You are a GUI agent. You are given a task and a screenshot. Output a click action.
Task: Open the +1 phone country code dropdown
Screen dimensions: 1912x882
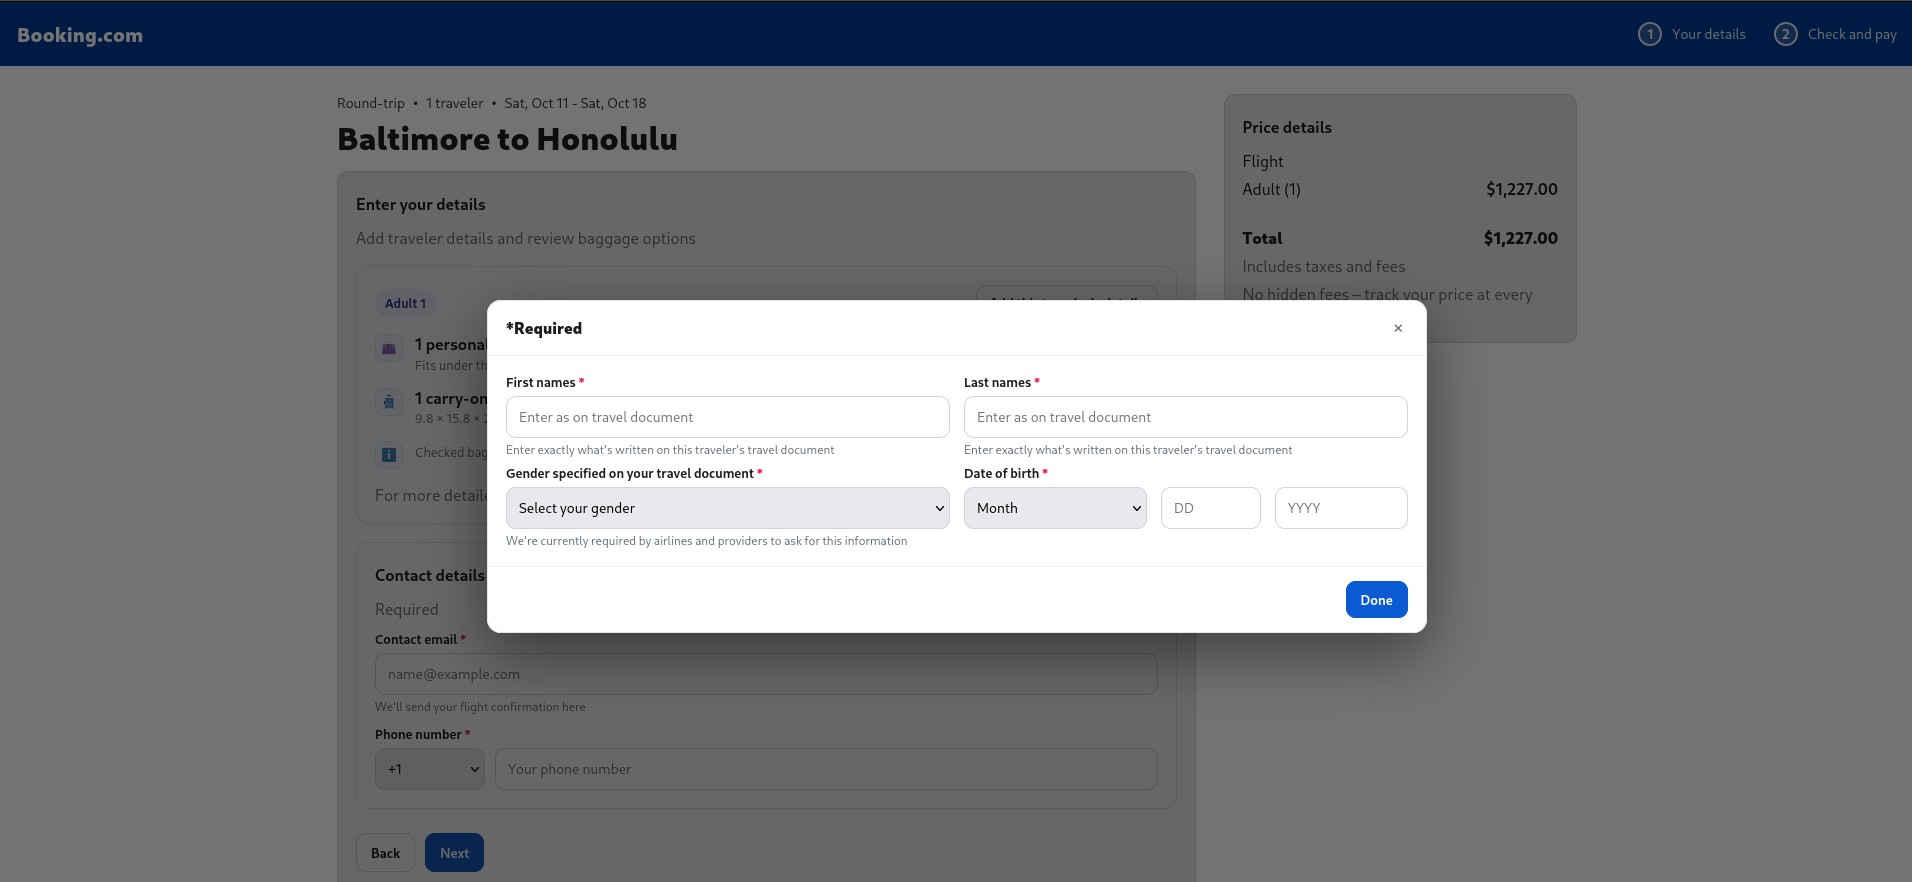[x=429, y=769]
